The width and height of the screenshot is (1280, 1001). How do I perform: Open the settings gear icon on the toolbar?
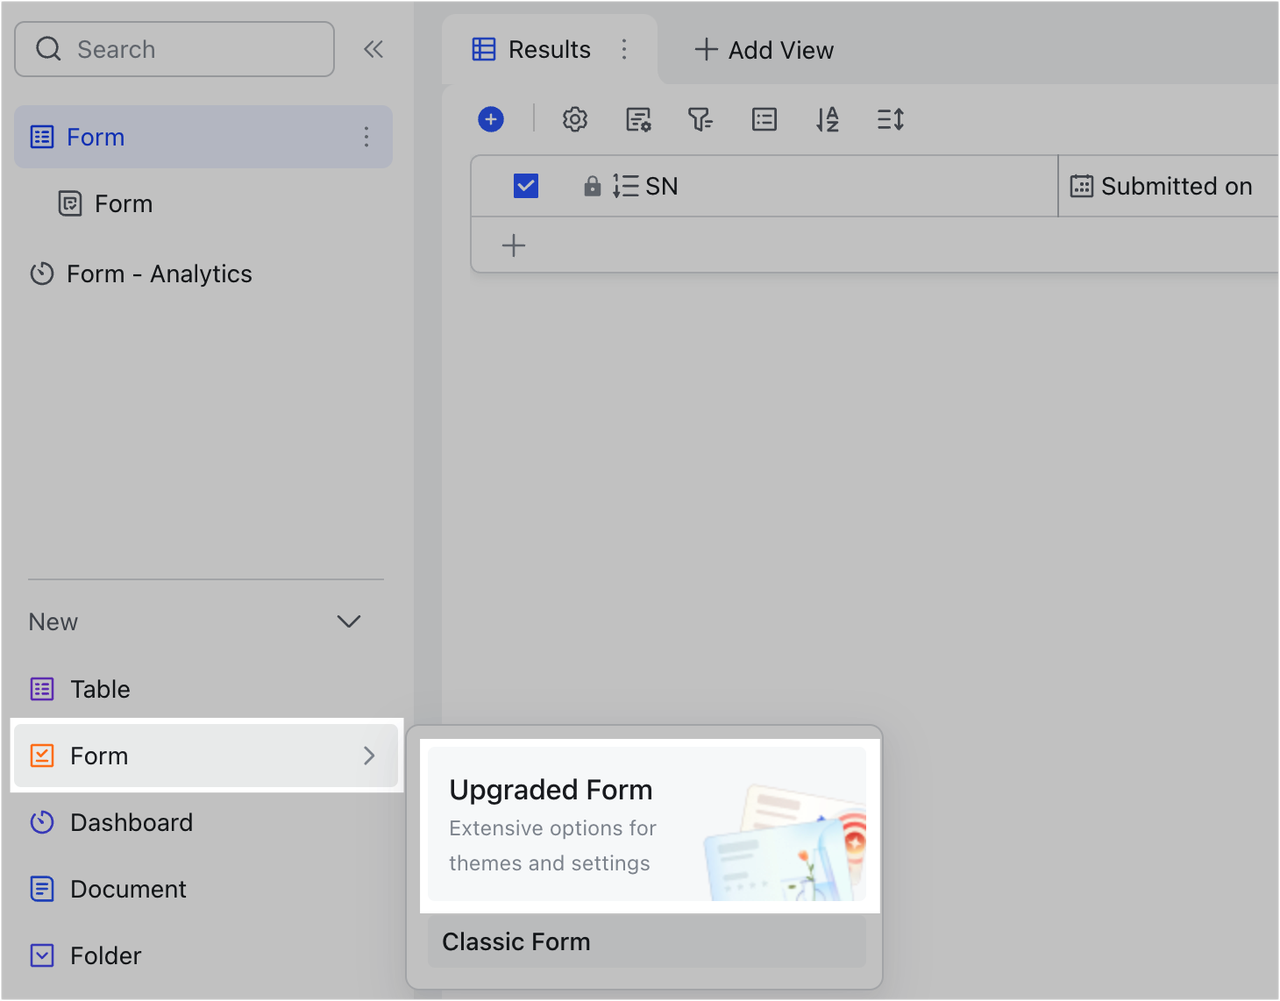click(575, 119)
